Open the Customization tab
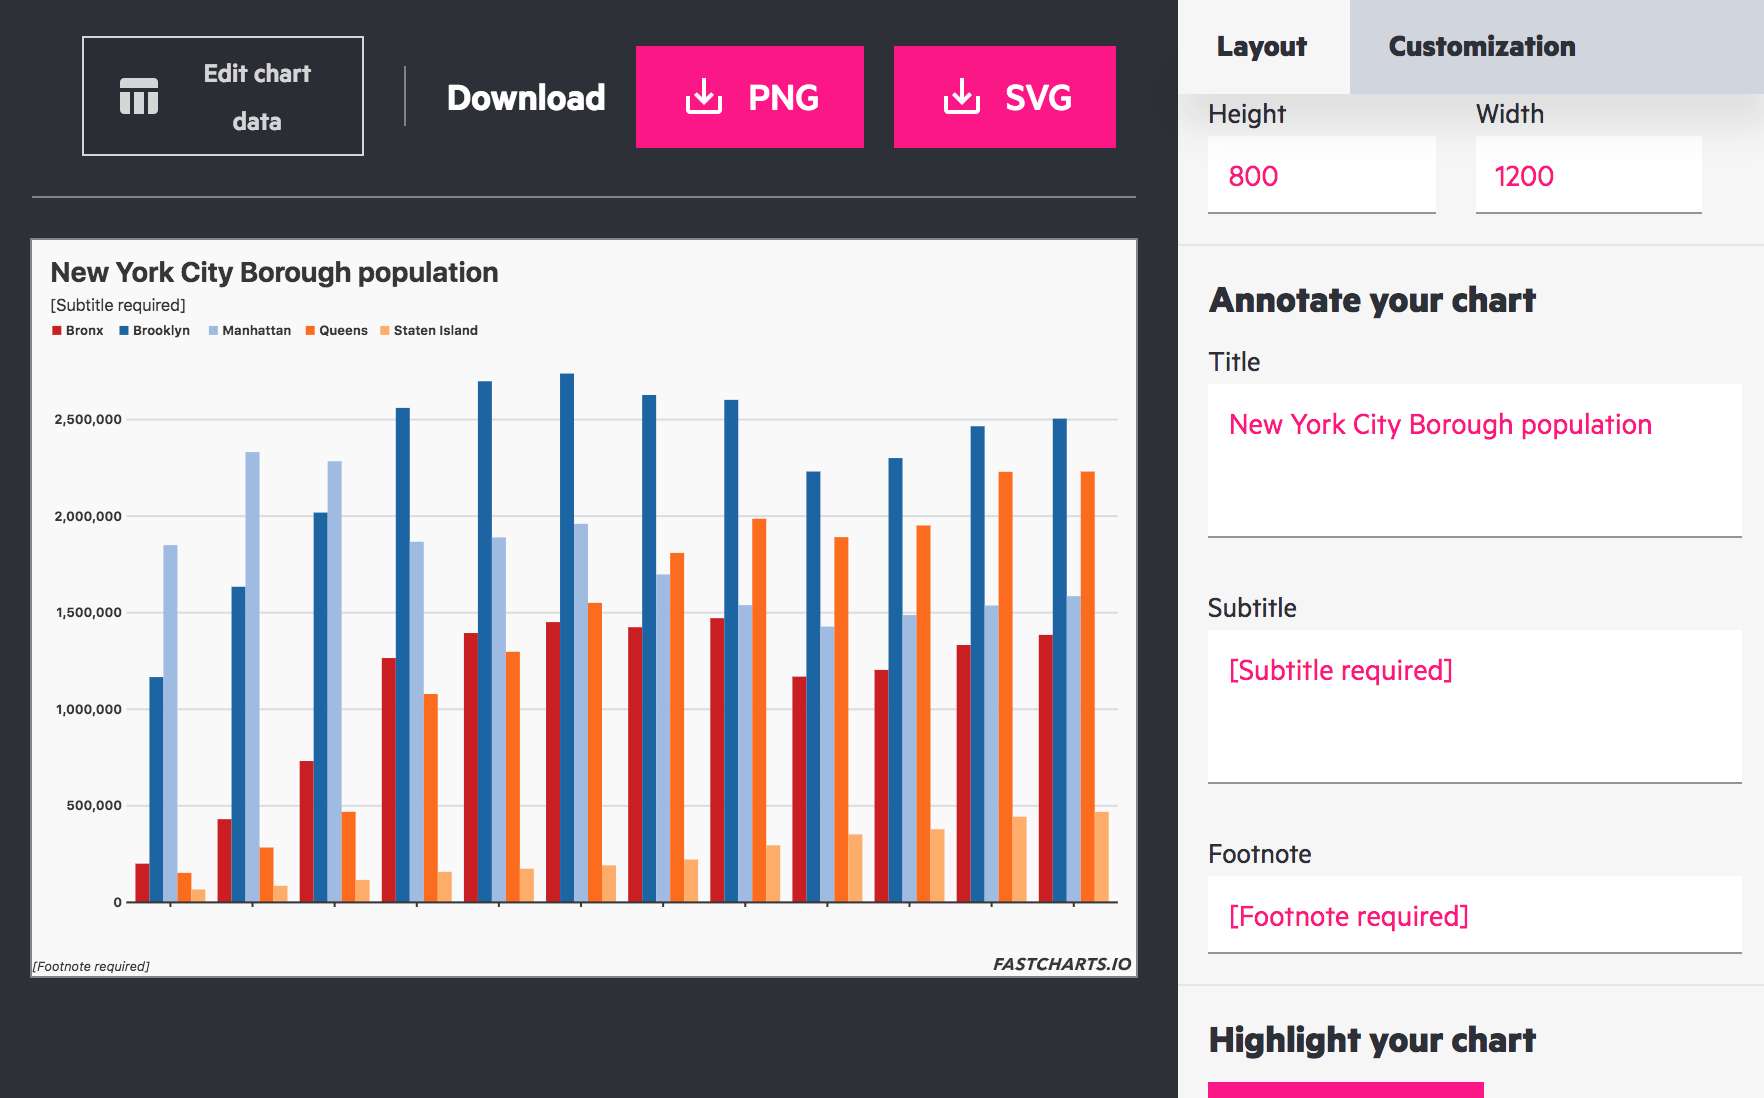Image resolution: width=1764 pixels, height=1098 pixels. coord(1481,47)
